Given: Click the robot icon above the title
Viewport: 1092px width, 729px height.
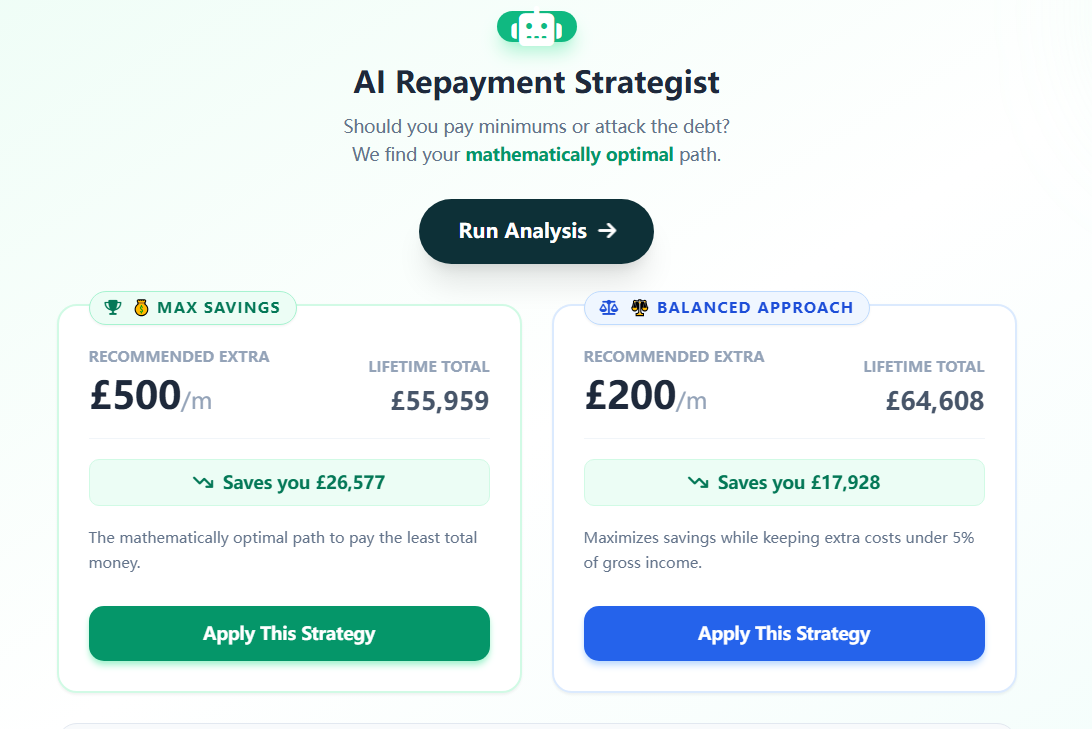Looking at the screenshot, I should (x=536, y=27).
